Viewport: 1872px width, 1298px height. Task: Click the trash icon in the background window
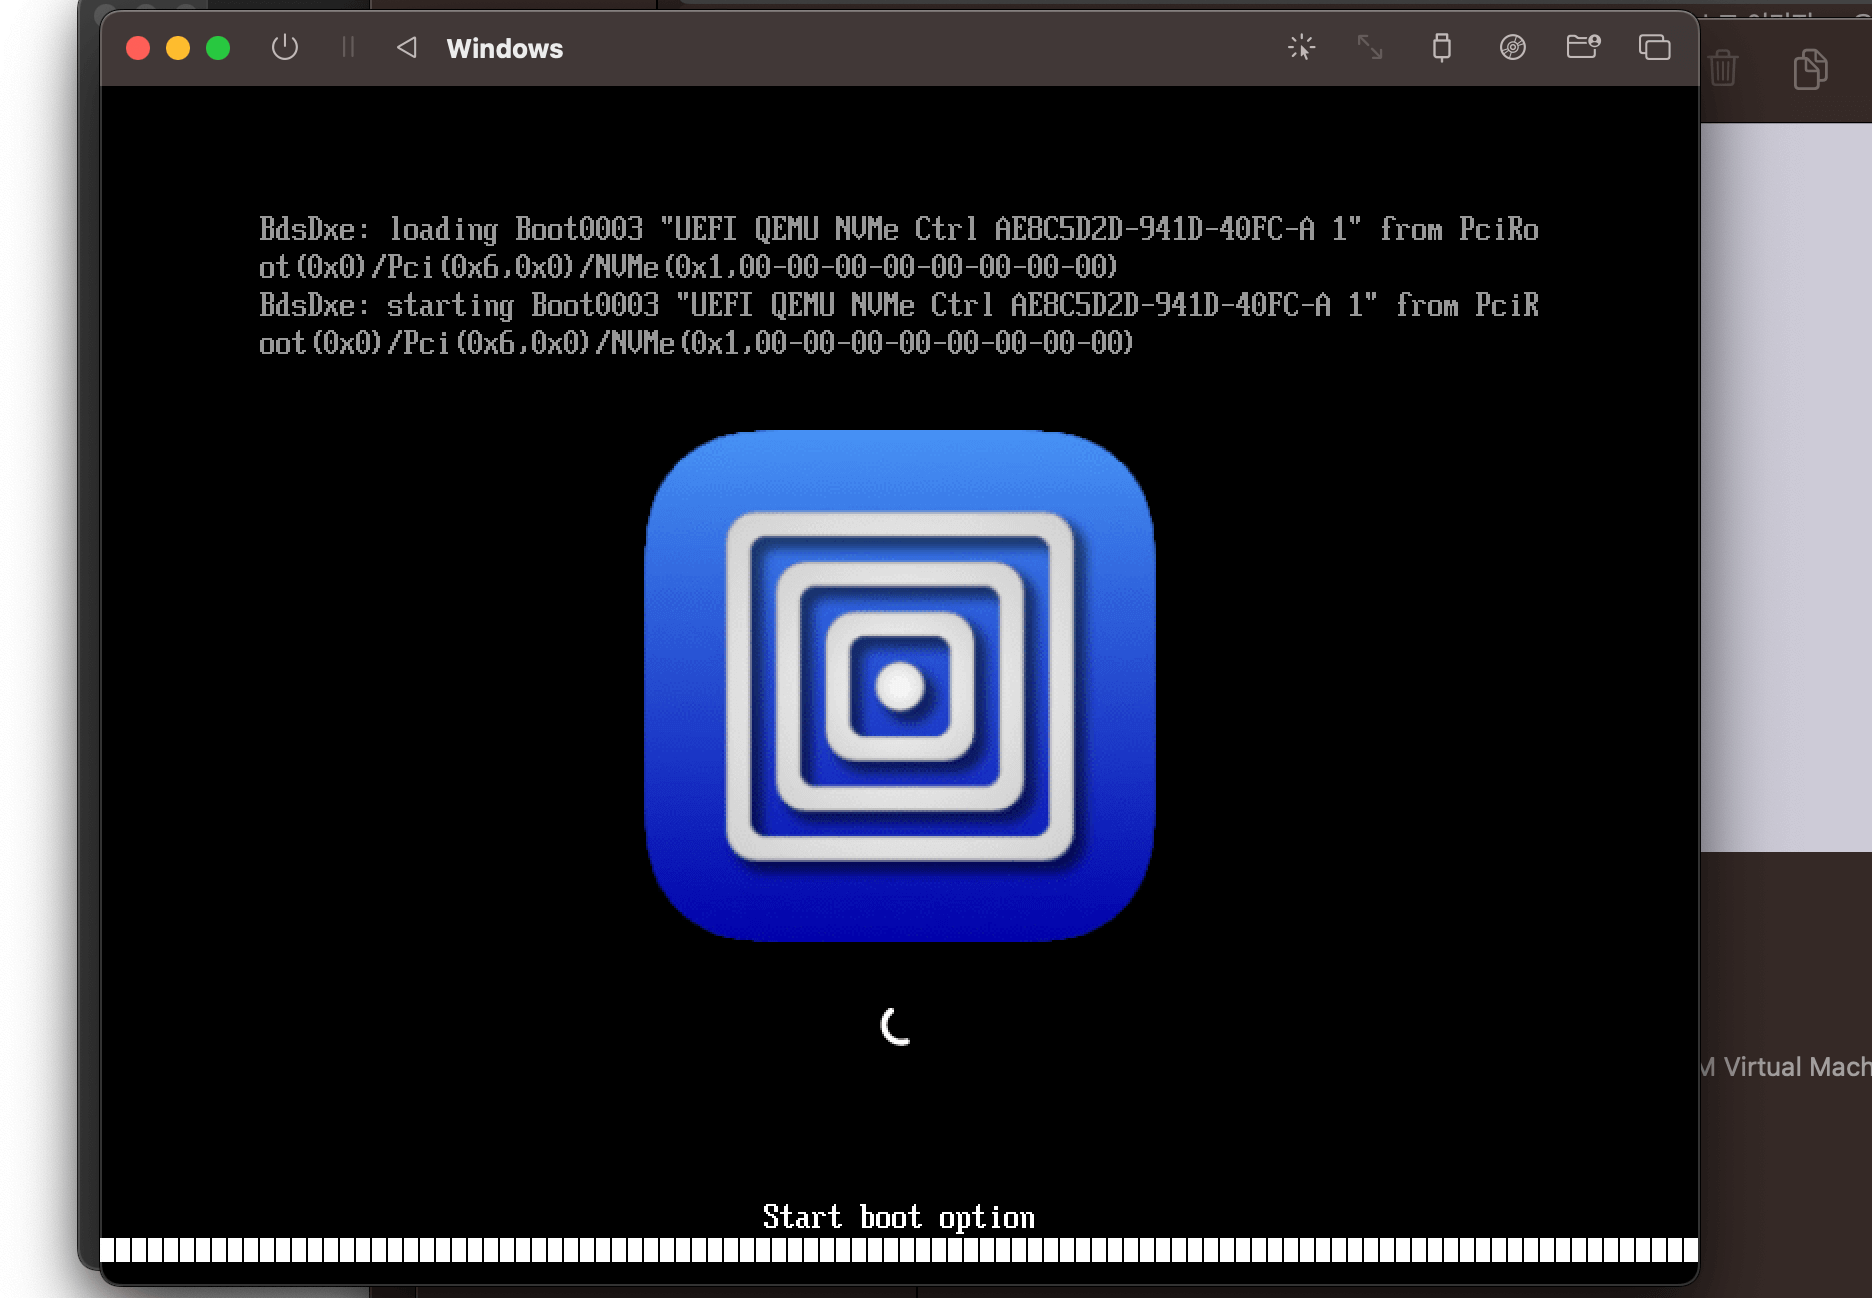coord(1723,69)
